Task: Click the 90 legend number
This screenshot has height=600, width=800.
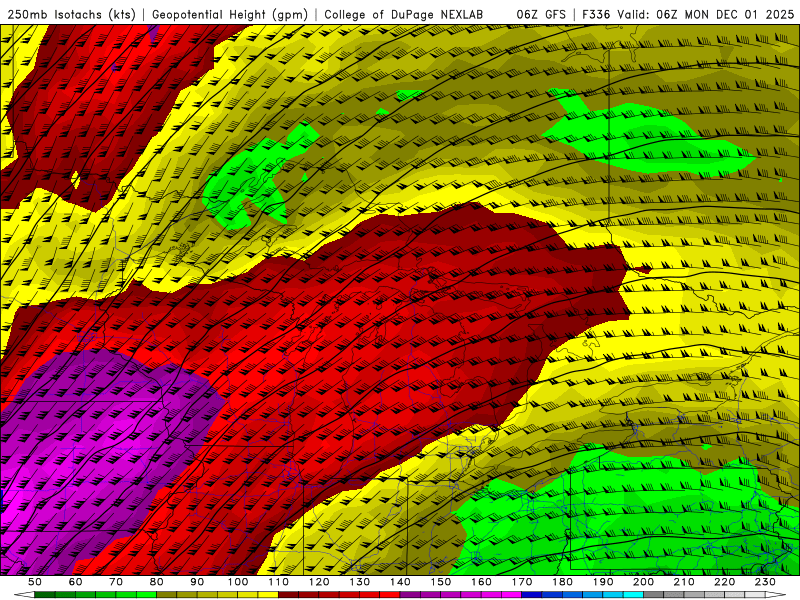Action: click(197, 582)
